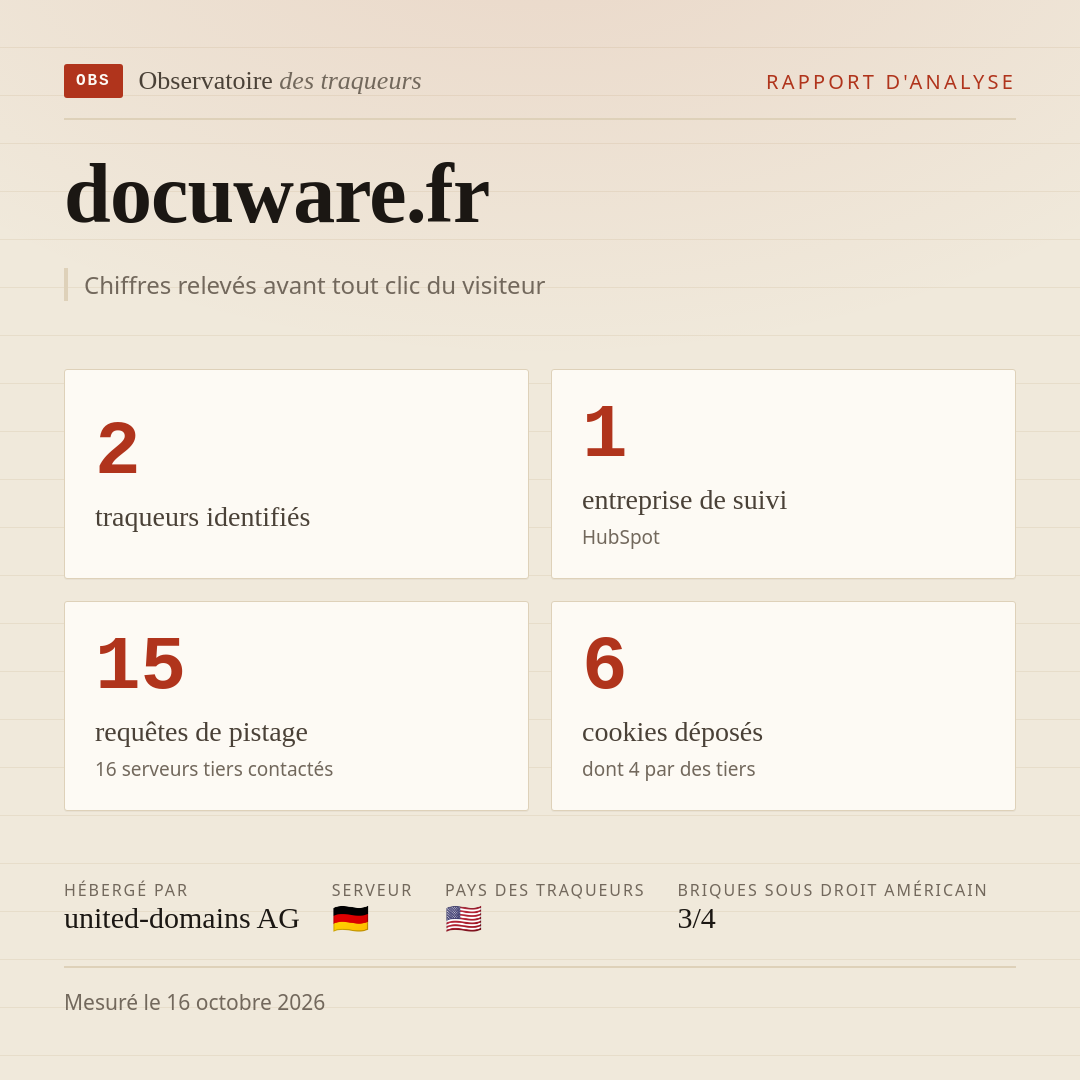Click the 'RAPPORT D'ANALYSE' label
Viewport: 1080px width, 1080px height.
click(x=890, y=82)
